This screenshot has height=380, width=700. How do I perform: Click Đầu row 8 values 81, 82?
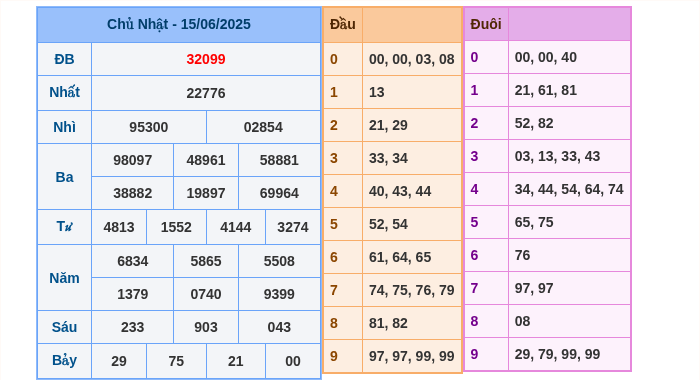point(388,324)
